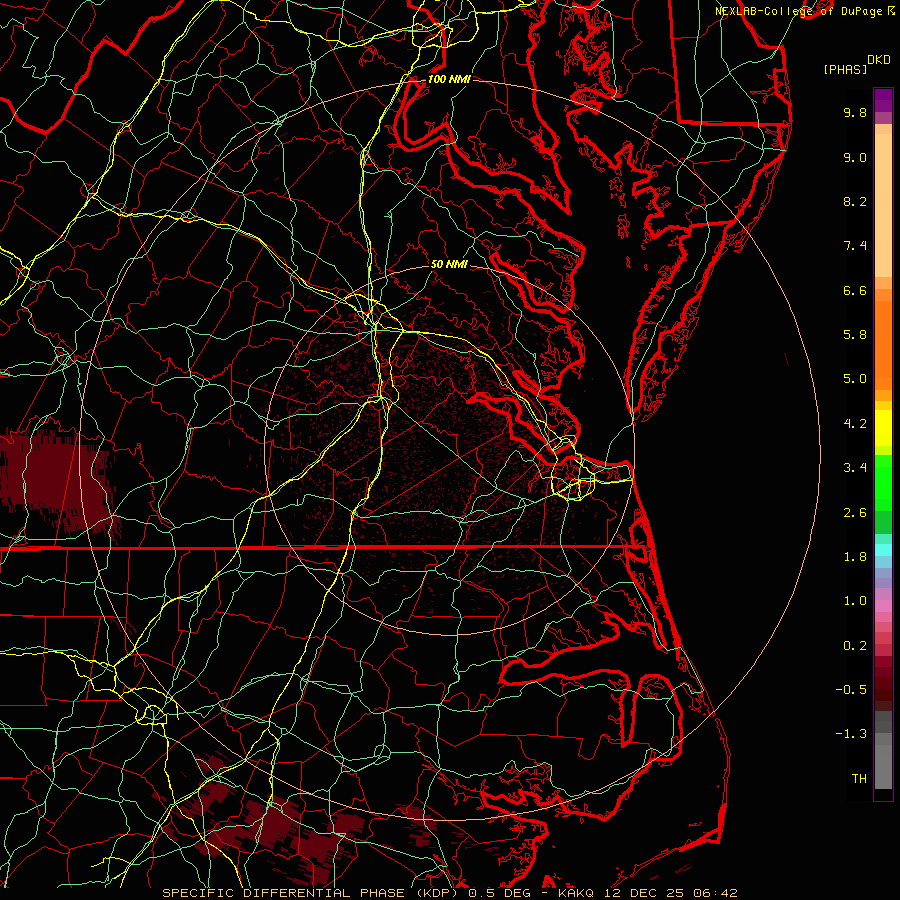Click the 6.6 value on the scale
The image size is (900, 900).
(x=855, y=290)
